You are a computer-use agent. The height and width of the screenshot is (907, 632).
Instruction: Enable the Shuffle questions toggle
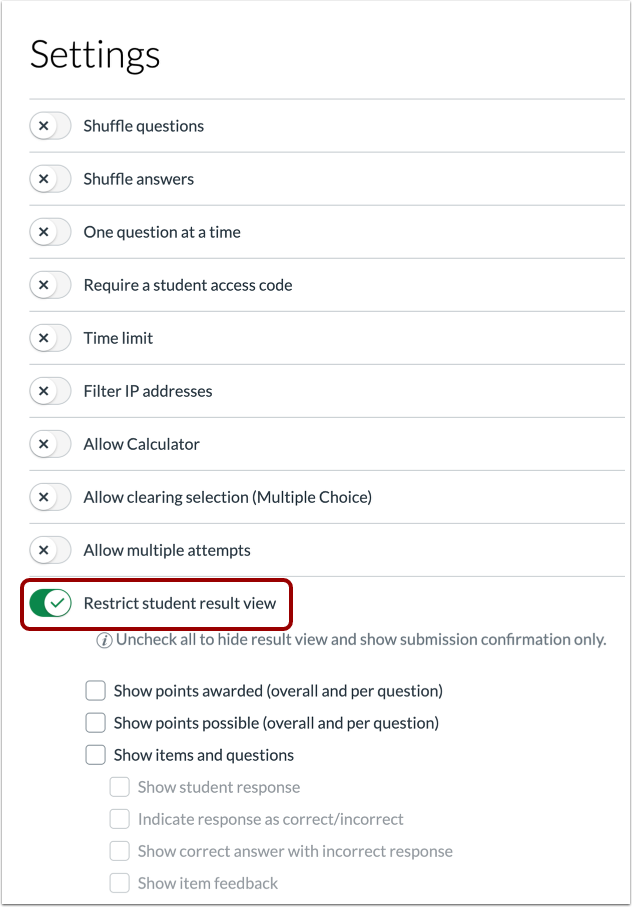click(x=50, y=126)
